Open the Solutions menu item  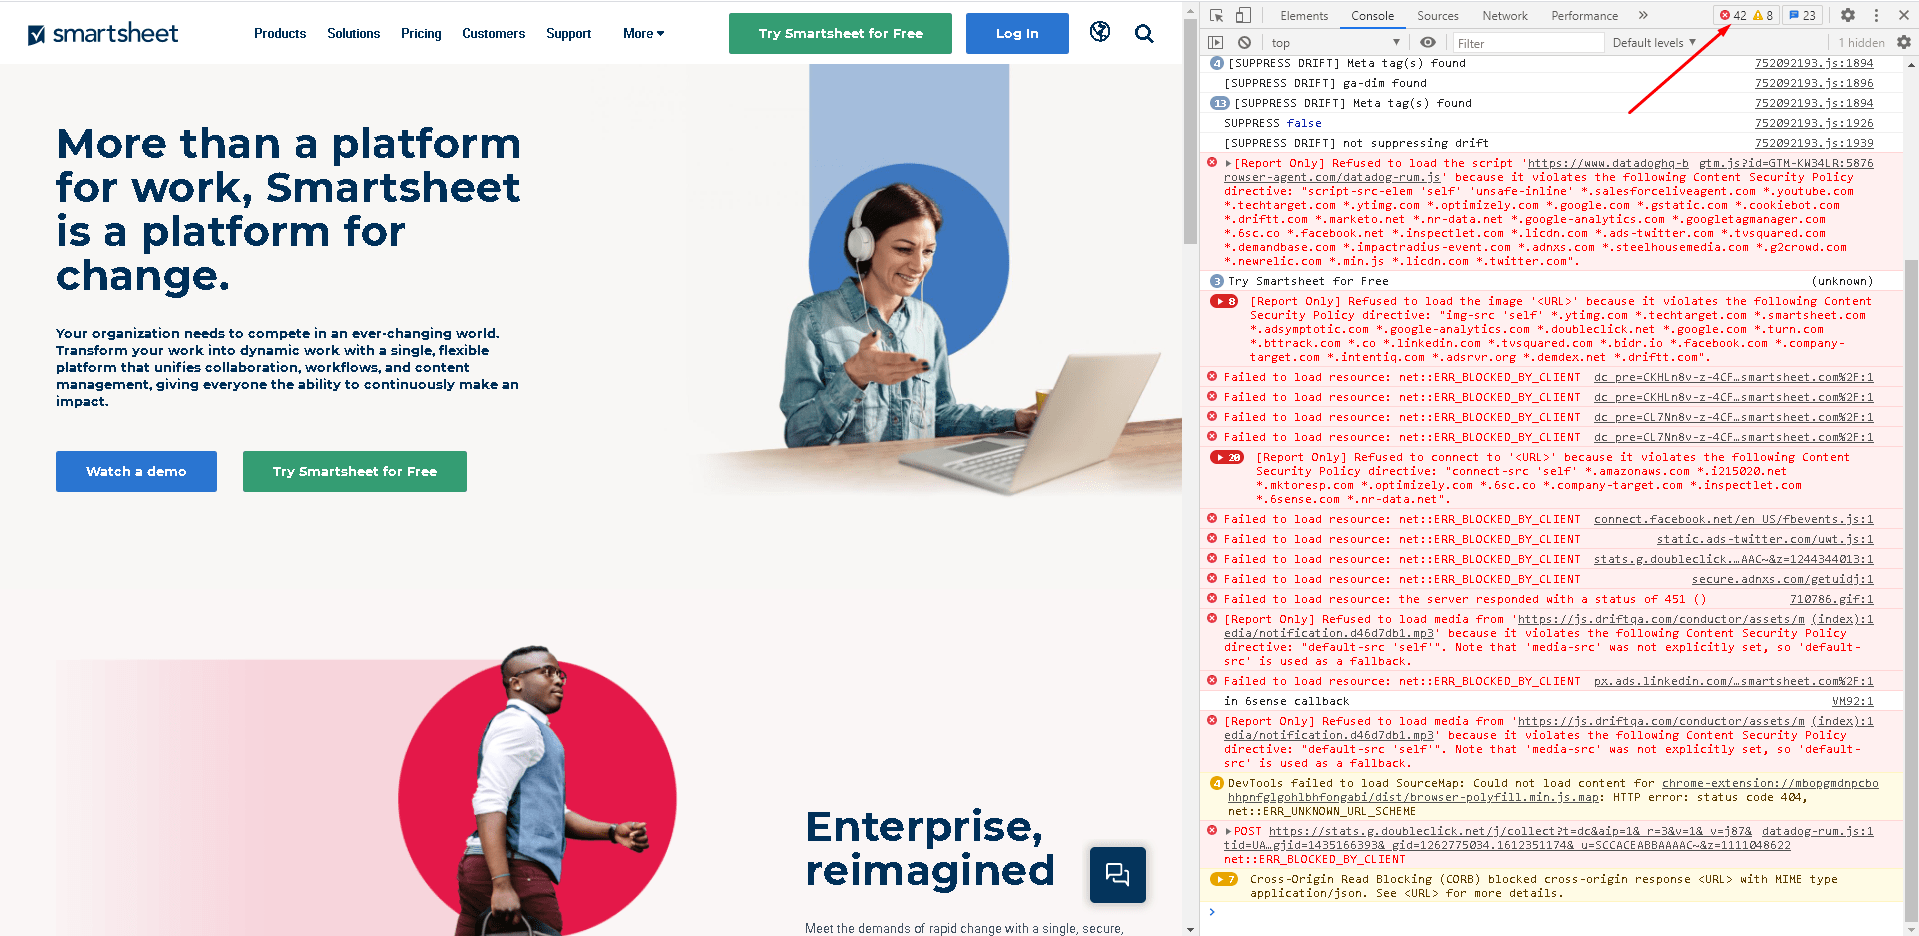[x=353, y=33]
